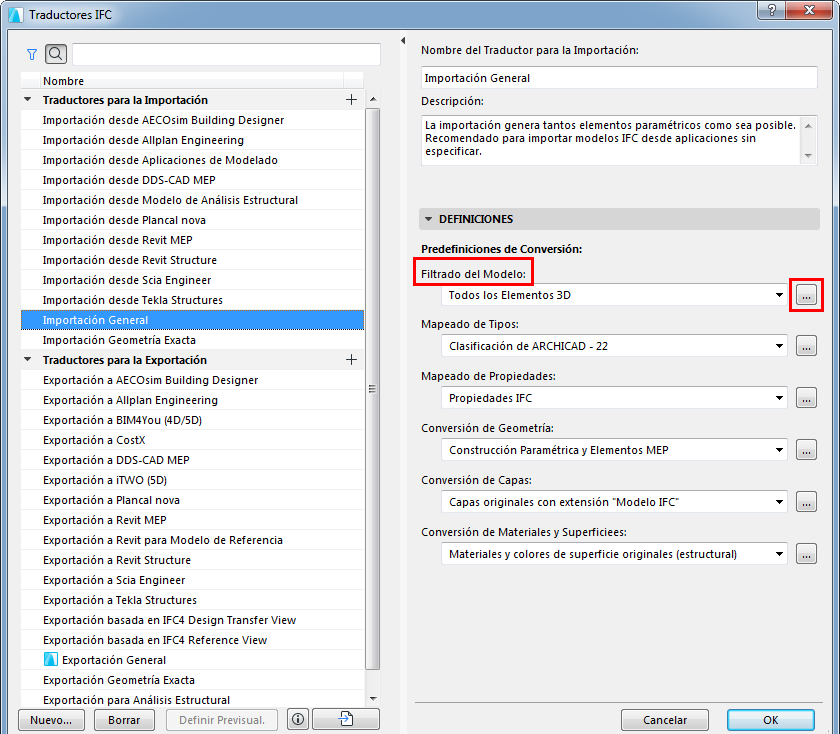Select Exportación a iTWO (5D)
Viewport: 840px width, 734px height.
[192, 480]
